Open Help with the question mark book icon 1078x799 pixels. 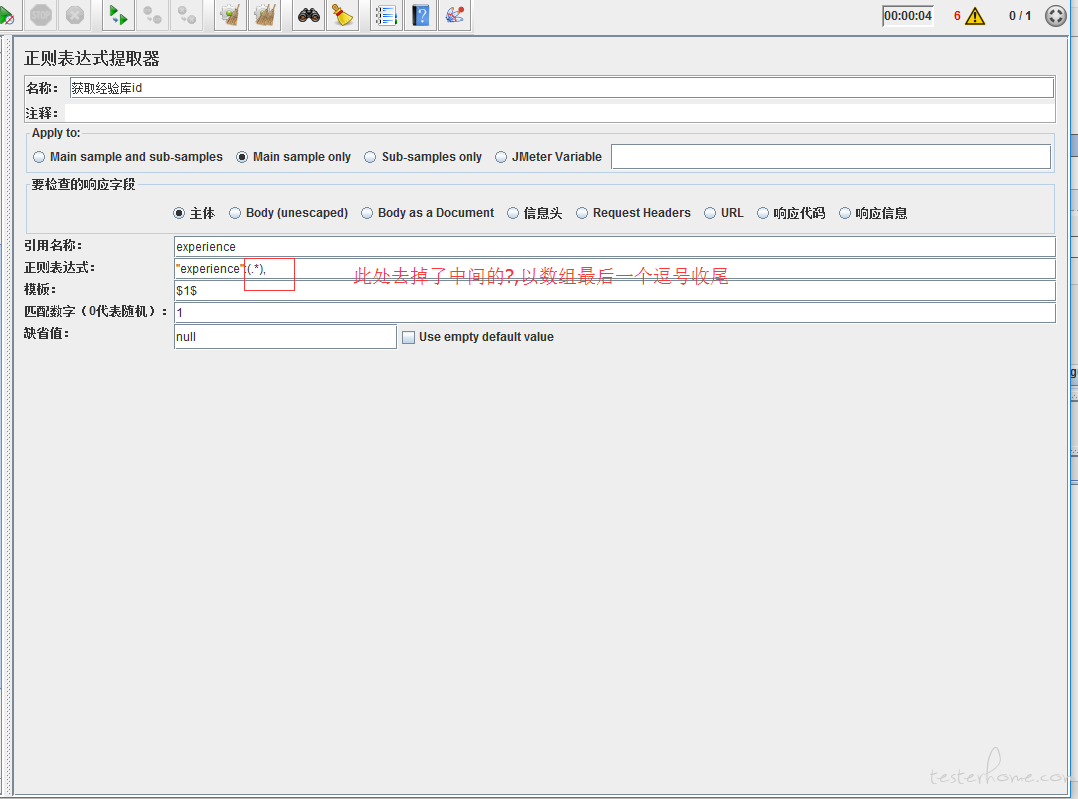(x=421, y=15)
